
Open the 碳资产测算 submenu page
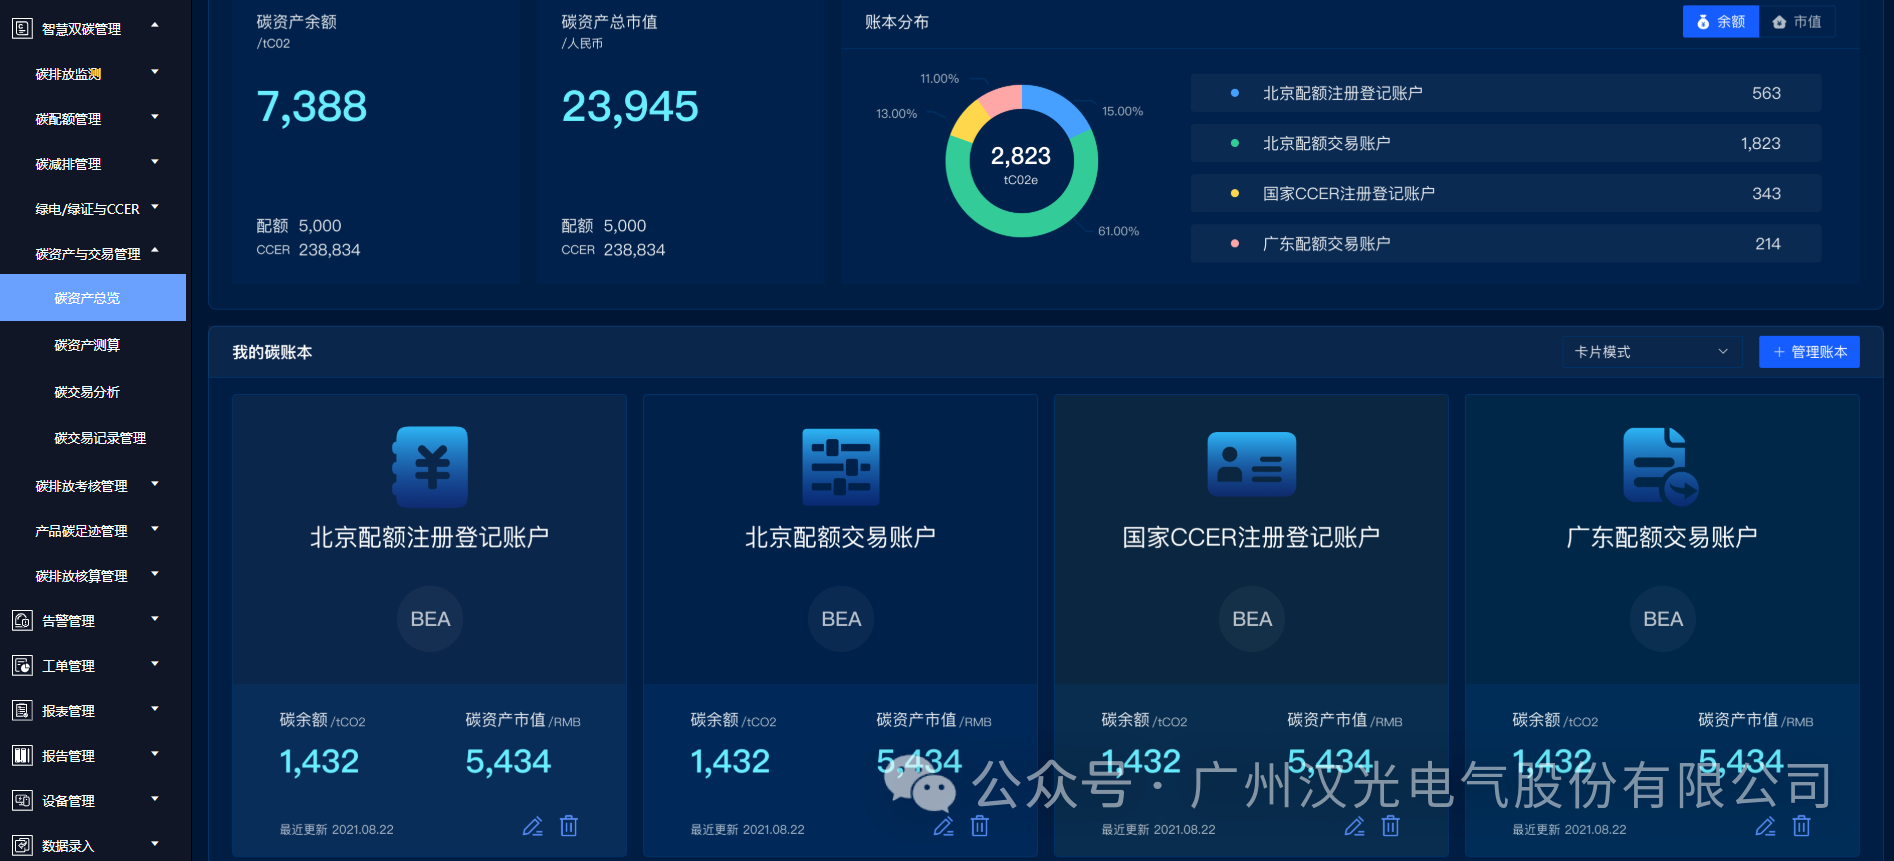(x=87, y=345)
